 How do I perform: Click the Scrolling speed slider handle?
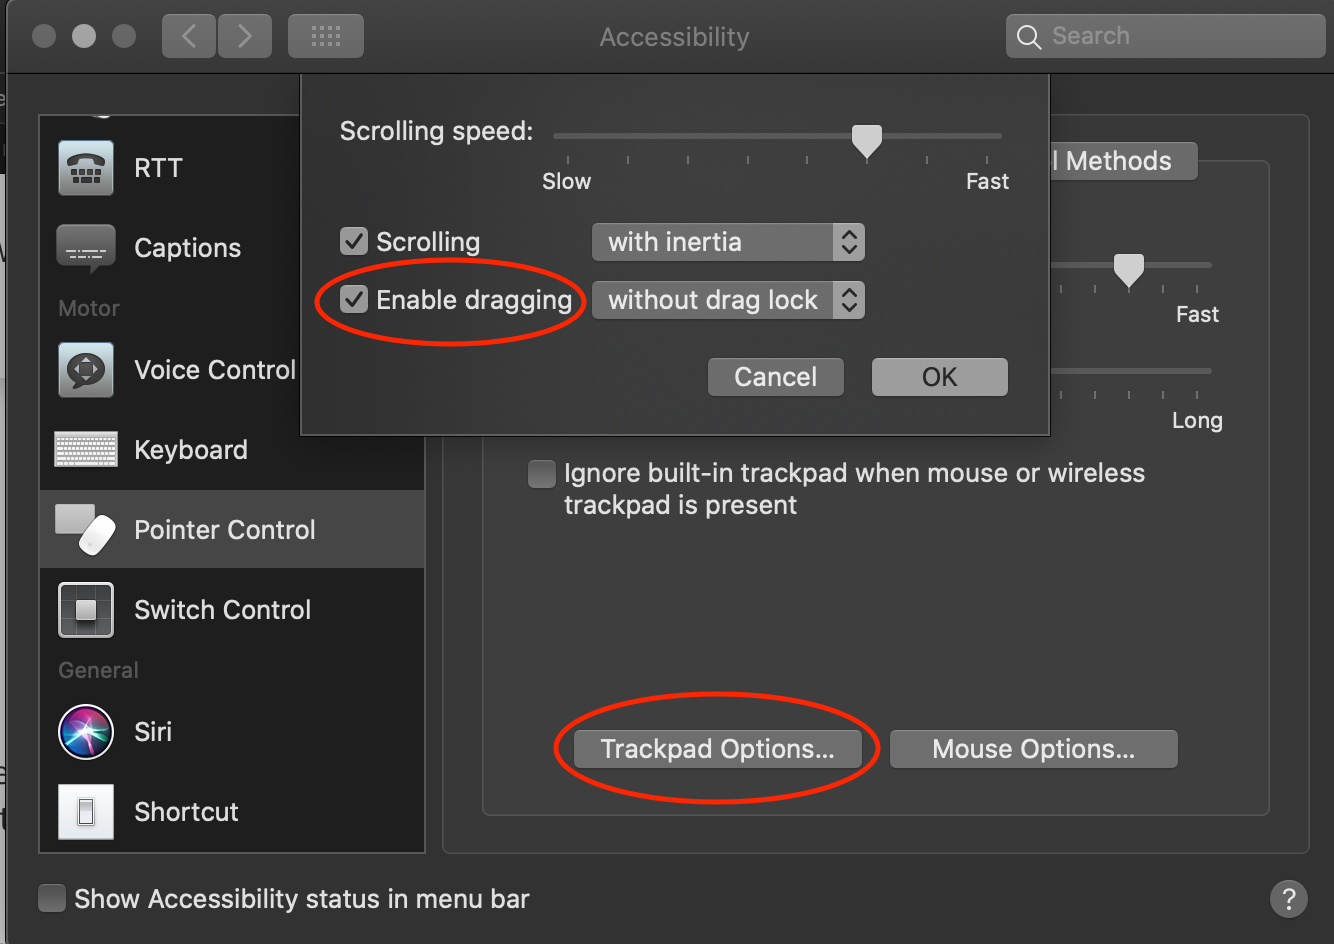[x=866, y=141]
